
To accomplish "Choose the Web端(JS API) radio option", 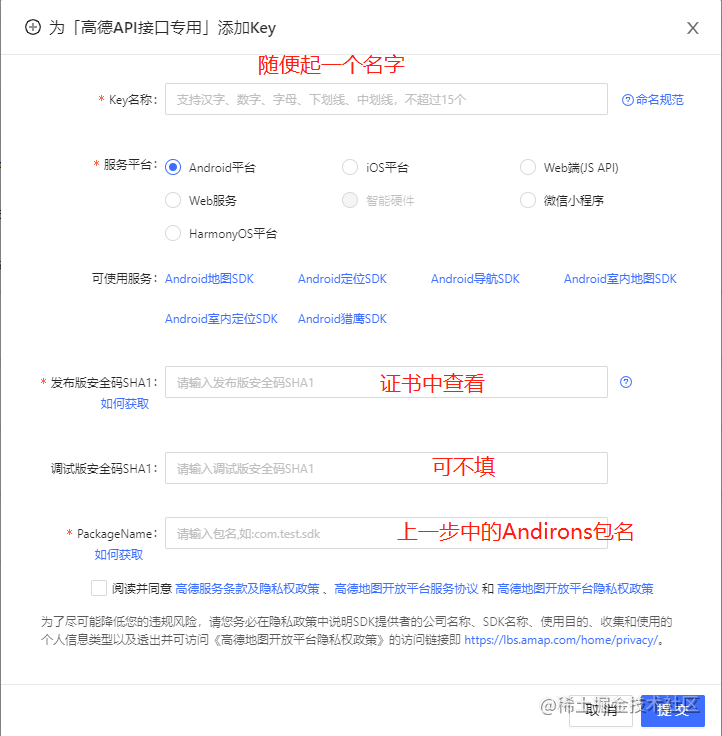I will click(528, 167).
